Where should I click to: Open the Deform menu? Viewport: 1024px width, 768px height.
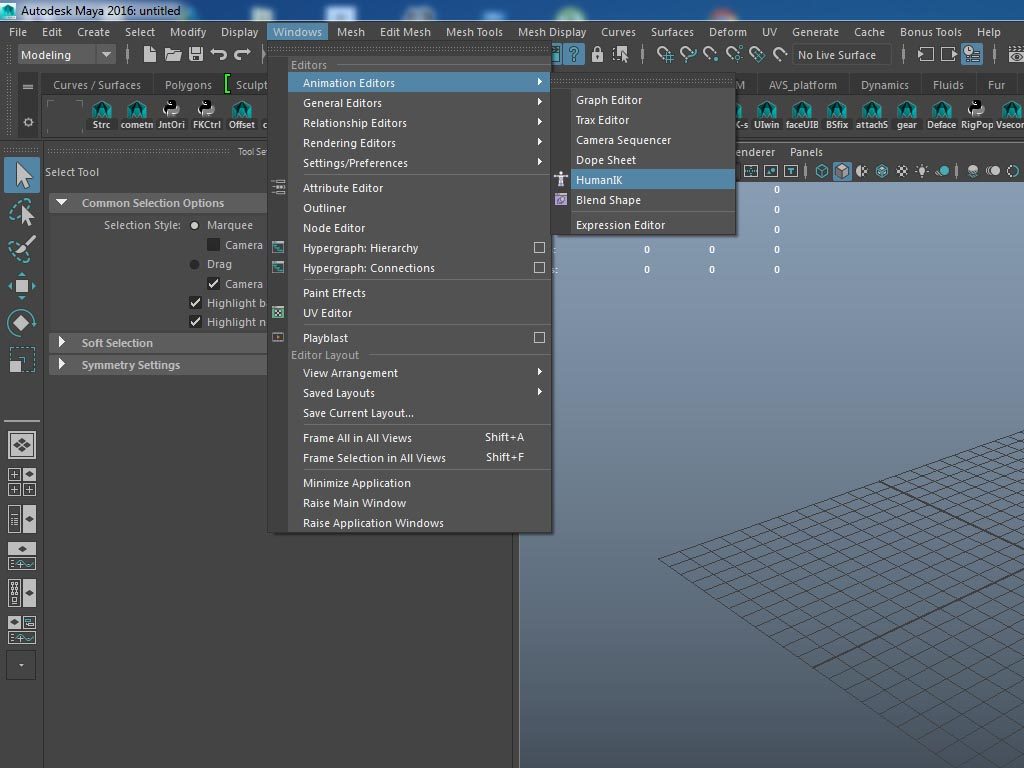point(728,32)
